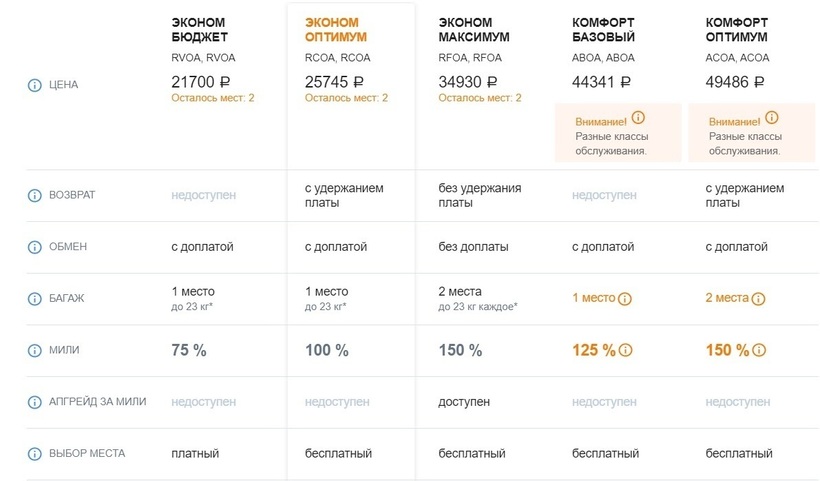820x481 pixels.
Task: Click the info icon beside БАГАЖ
Action: 35,299
